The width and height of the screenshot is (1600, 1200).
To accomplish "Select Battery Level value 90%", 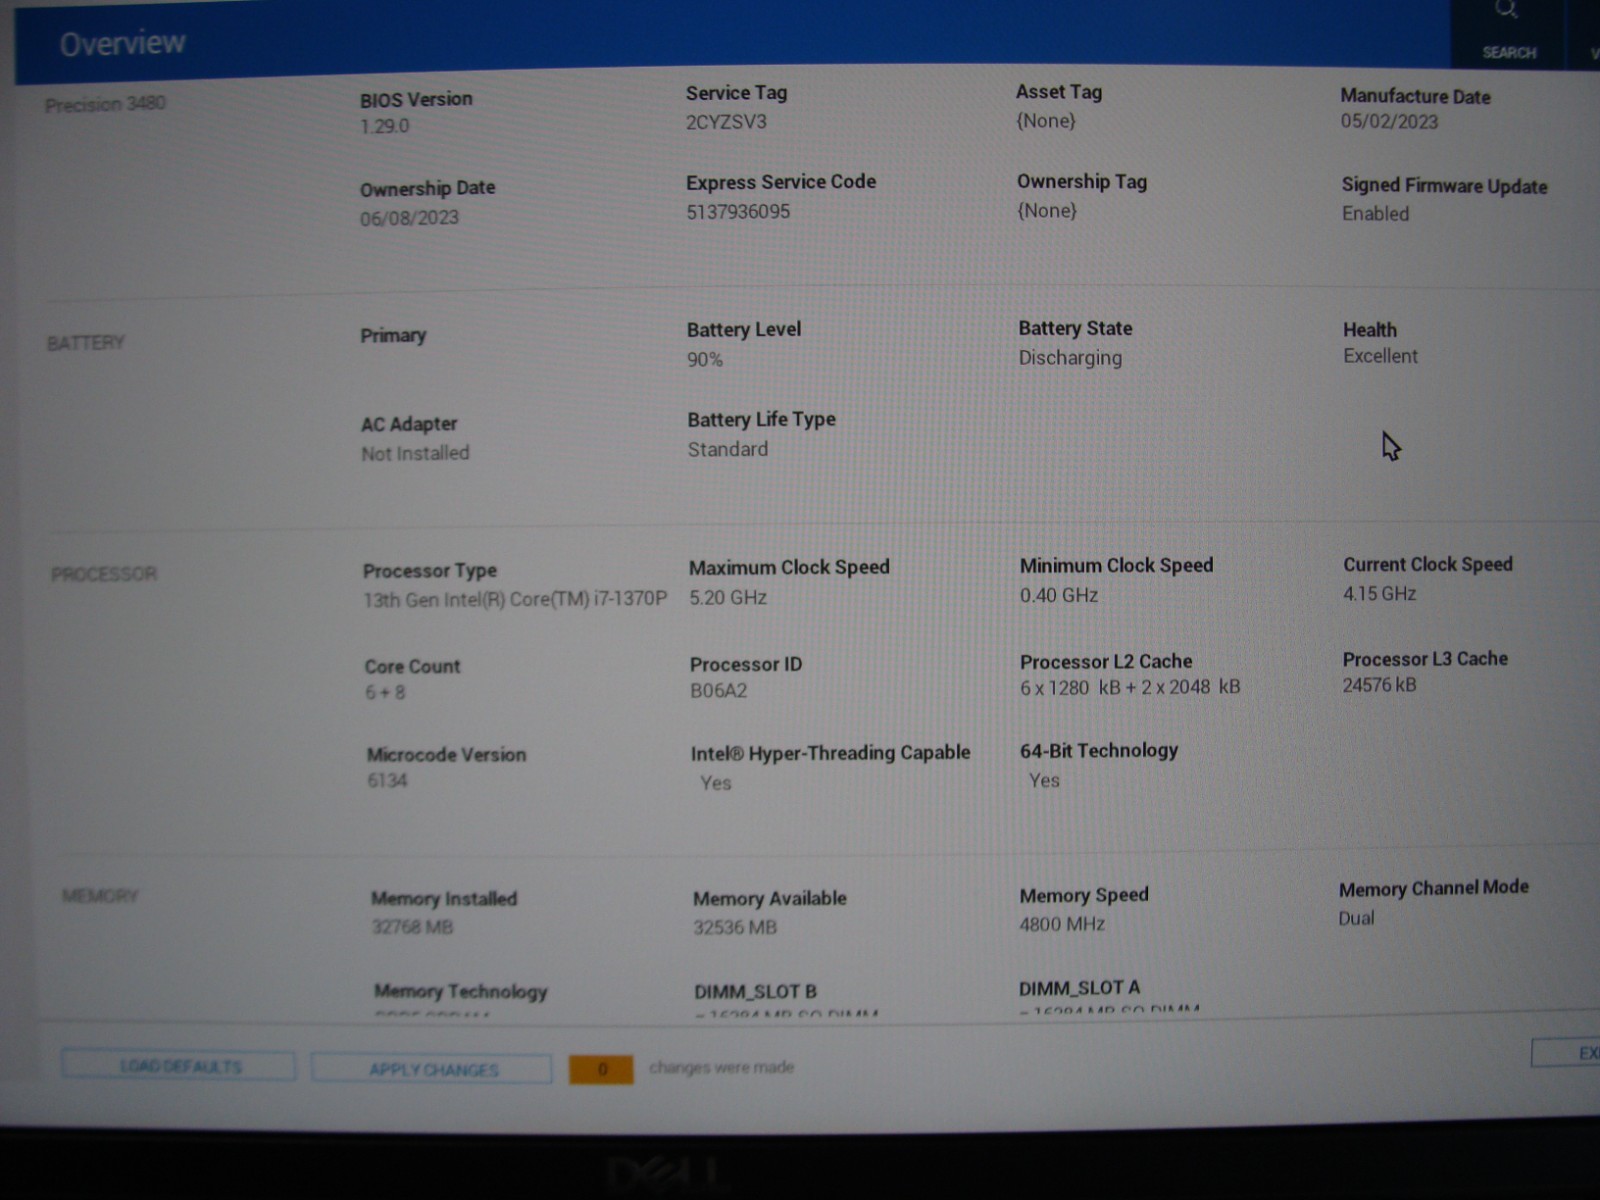I will tap(705, 359).
